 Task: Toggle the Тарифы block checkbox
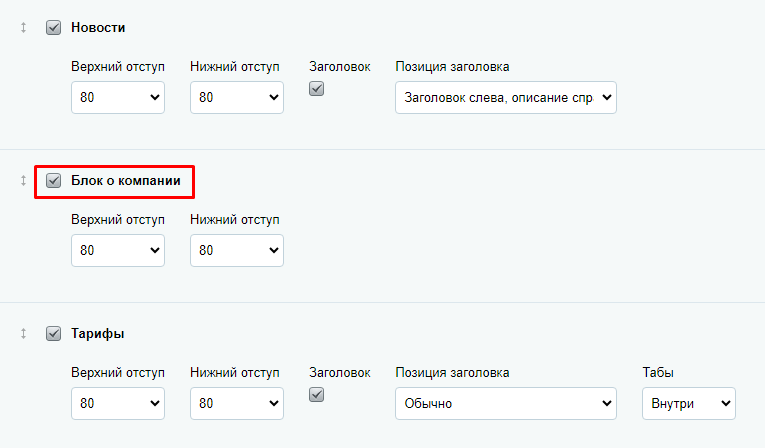click(x=53, y=334)
